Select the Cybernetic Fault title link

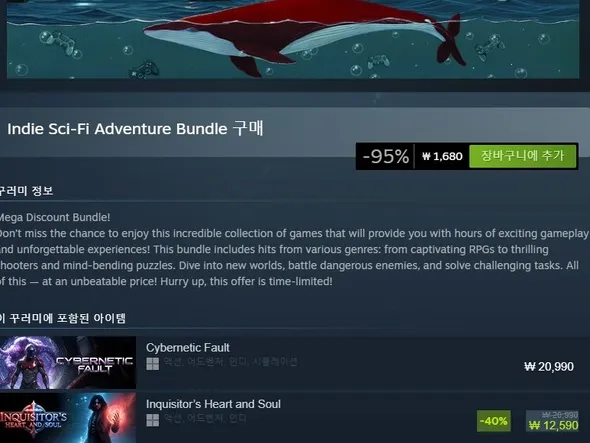[x=188, y=347]
